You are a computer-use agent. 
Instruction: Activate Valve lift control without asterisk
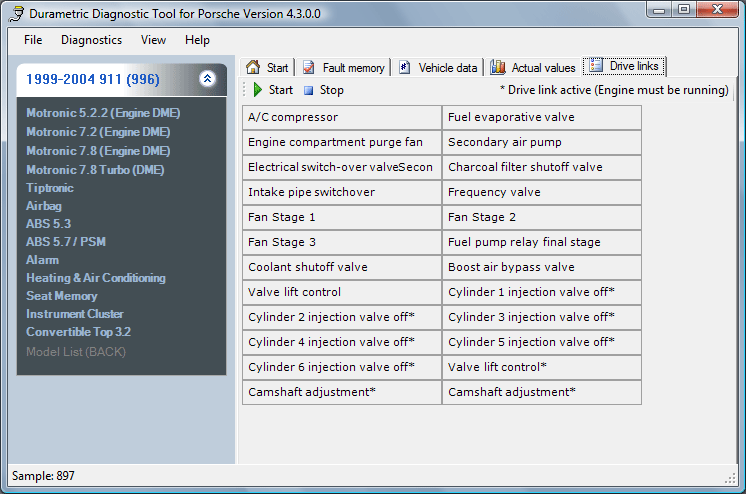342,292
